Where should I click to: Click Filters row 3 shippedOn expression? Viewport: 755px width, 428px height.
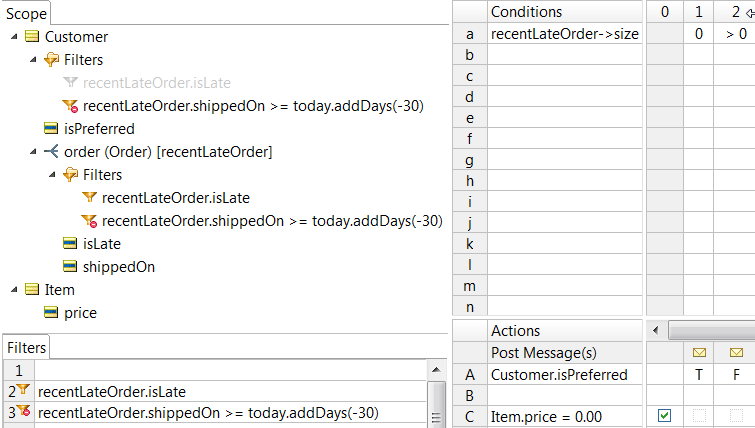tap(231, 413)
